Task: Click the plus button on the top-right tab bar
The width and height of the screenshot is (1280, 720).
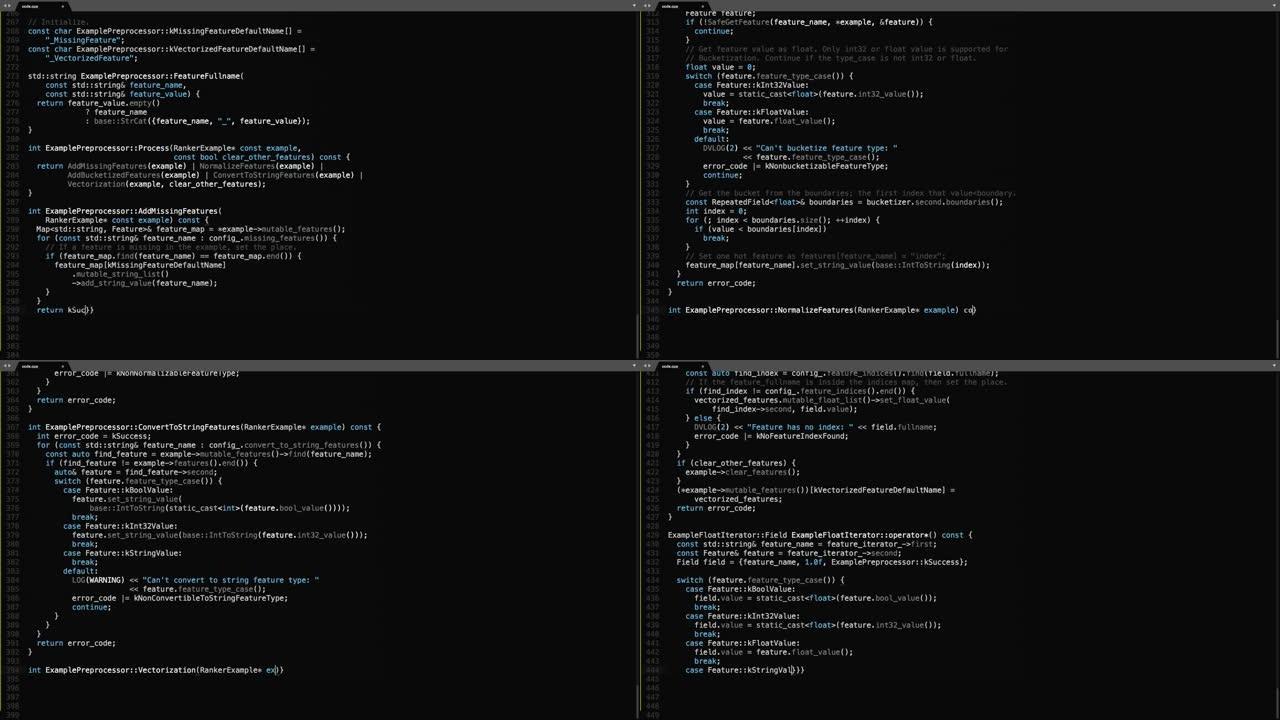Action: [702, 6]
